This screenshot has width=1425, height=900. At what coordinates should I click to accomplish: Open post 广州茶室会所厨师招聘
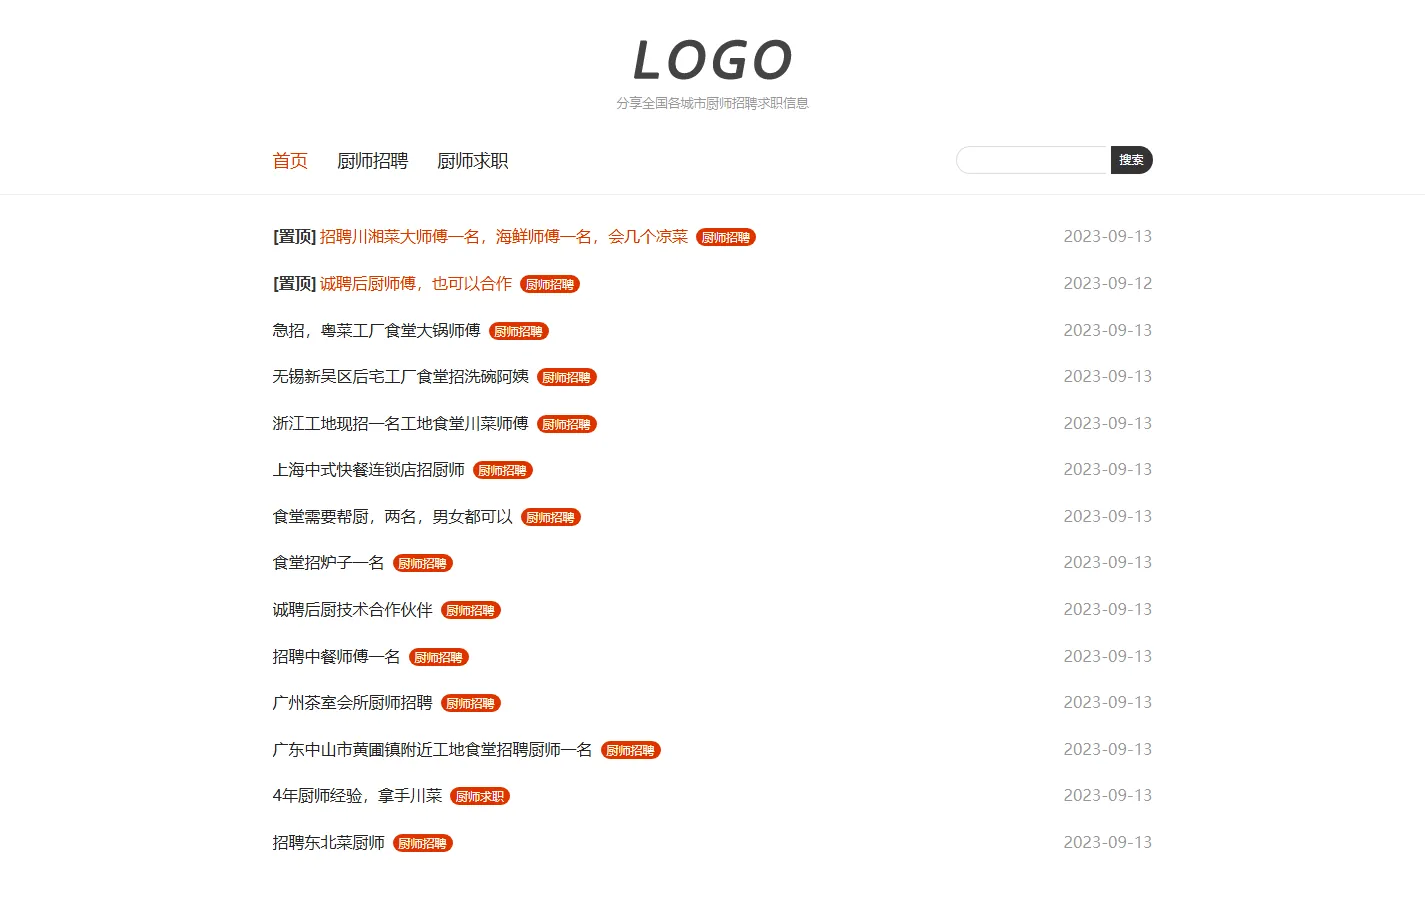(x=352, y=703)
